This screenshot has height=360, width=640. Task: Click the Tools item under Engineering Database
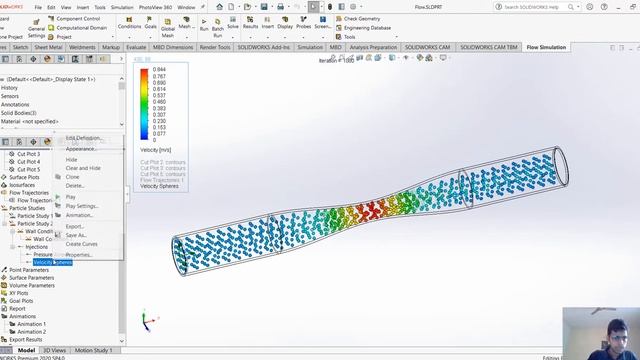tap(345, 37)
